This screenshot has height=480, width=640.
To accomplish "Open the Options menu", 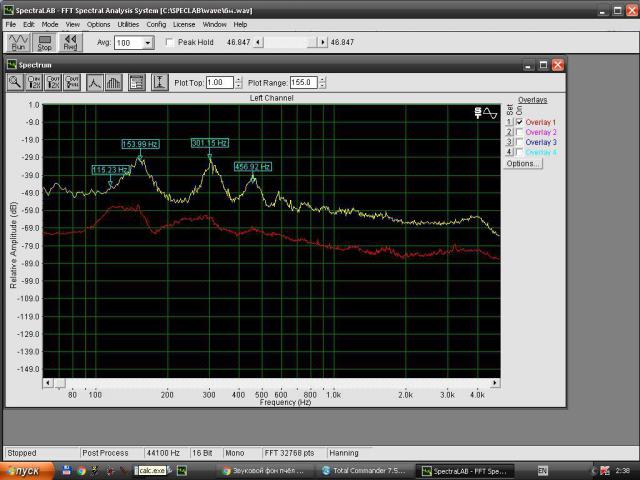I will 98,24.
